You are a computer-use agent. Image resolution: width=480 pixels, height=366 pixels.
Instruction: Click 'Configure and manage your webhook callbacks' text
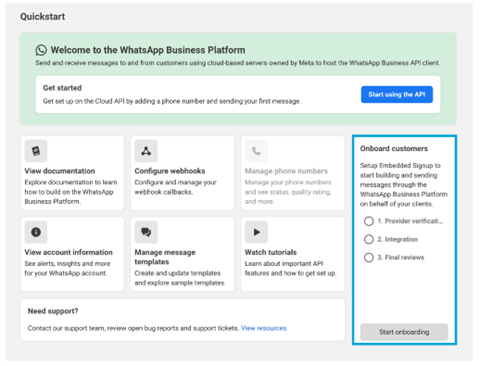click(x=176, y=187)
